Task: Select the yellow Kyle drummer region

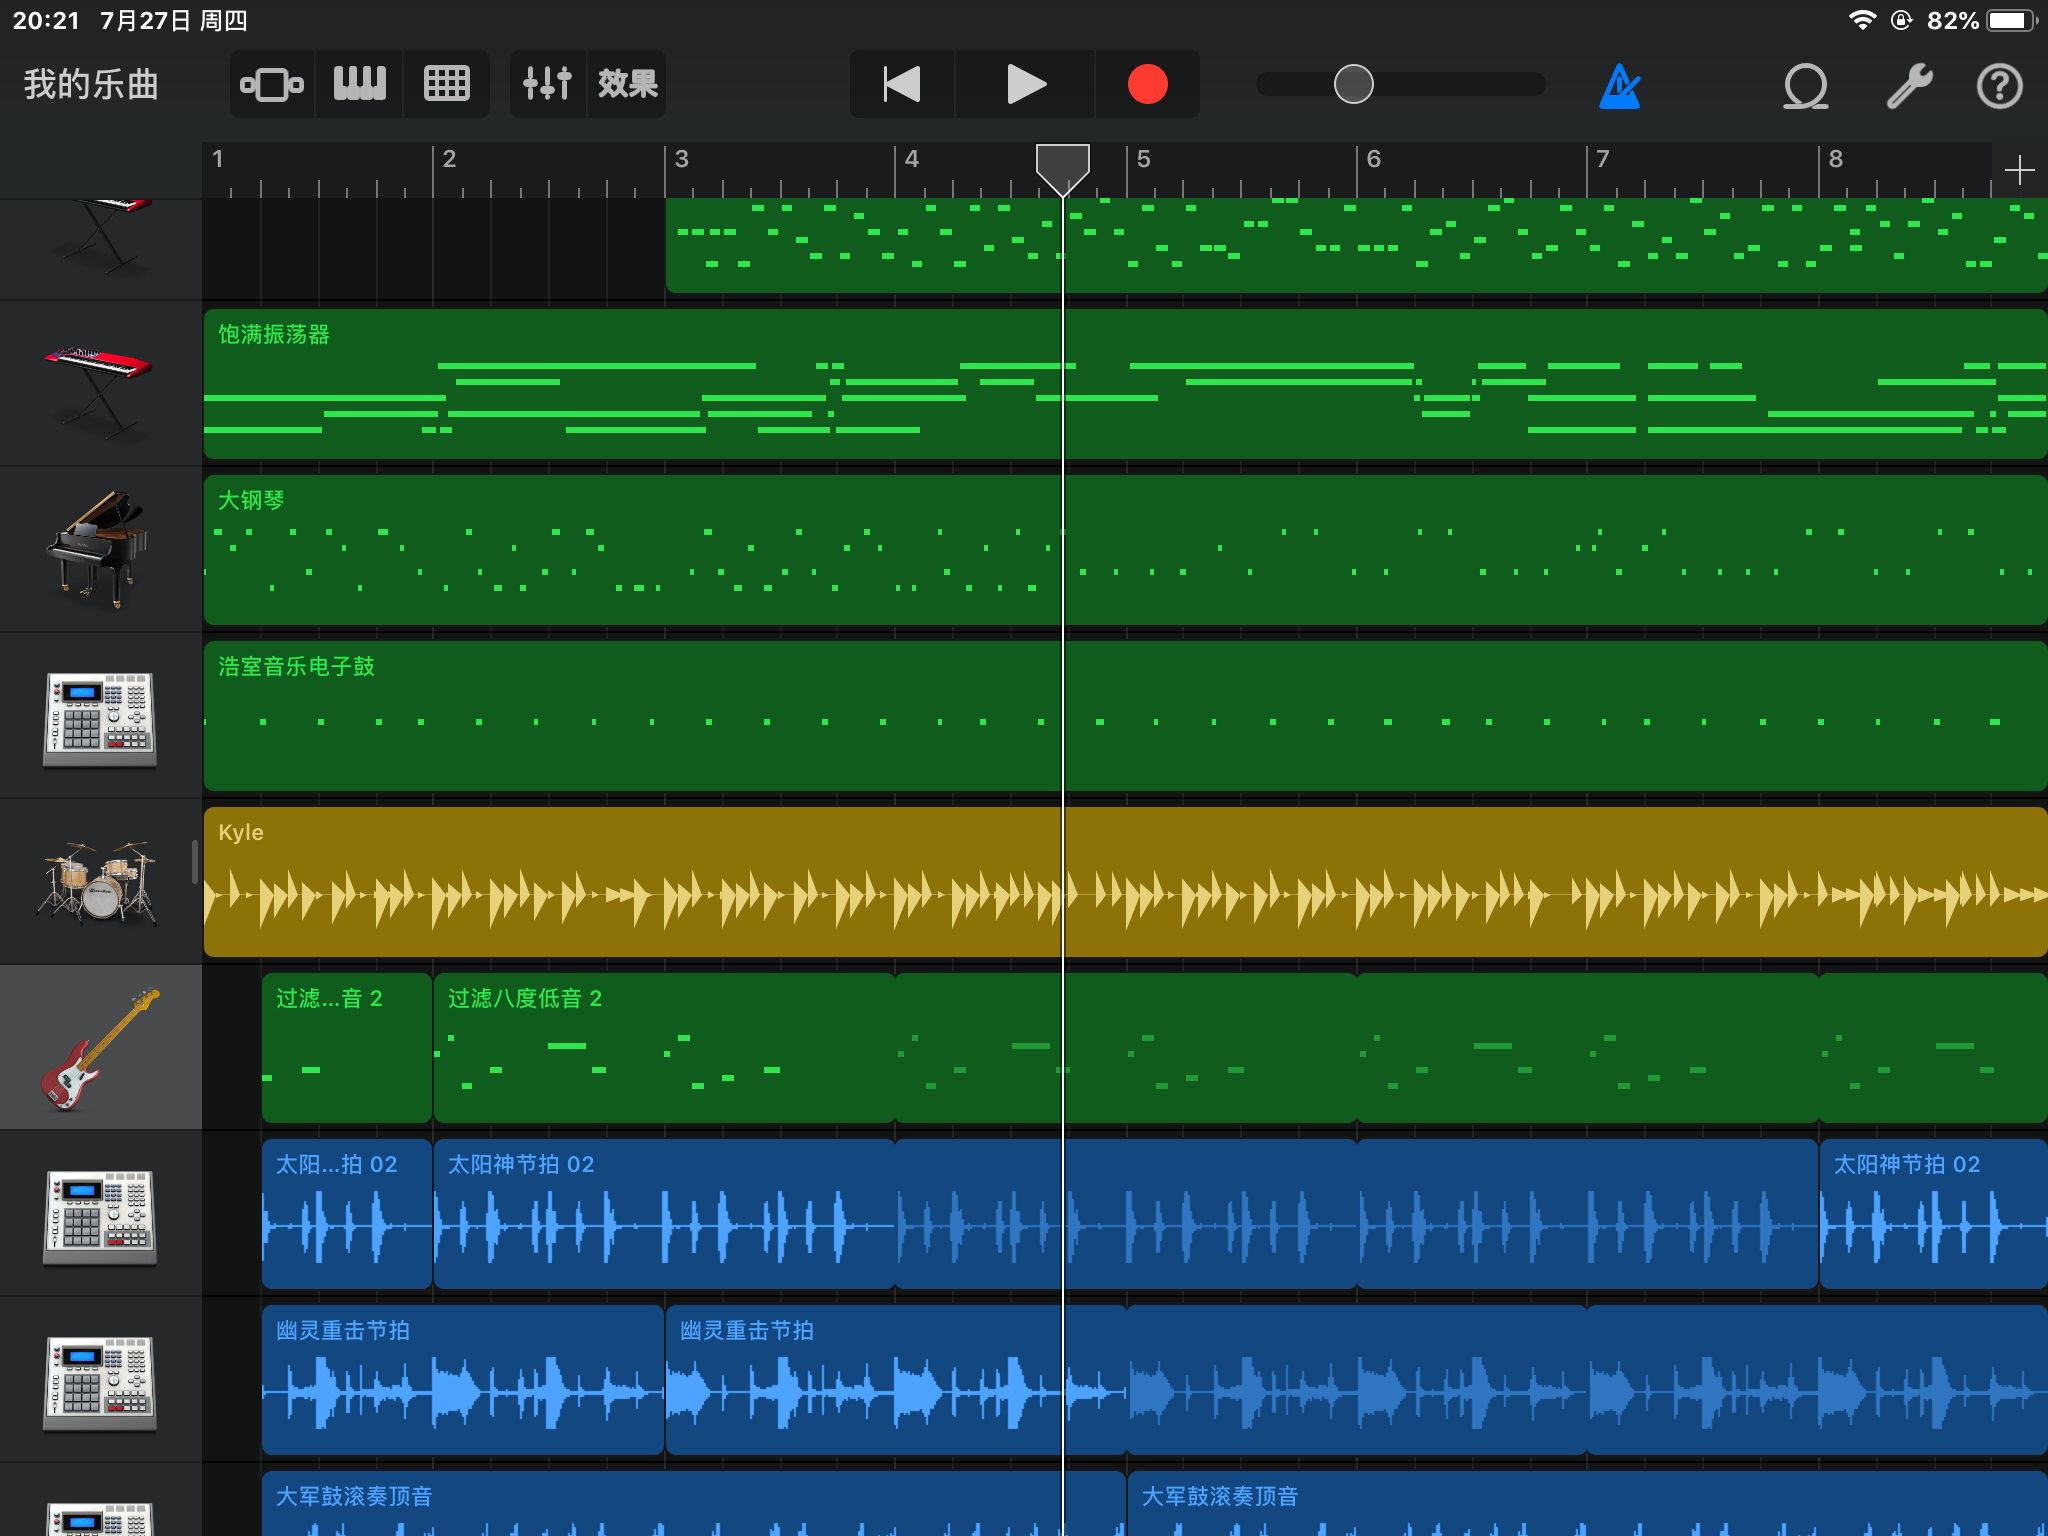Action: [1125, 882]
